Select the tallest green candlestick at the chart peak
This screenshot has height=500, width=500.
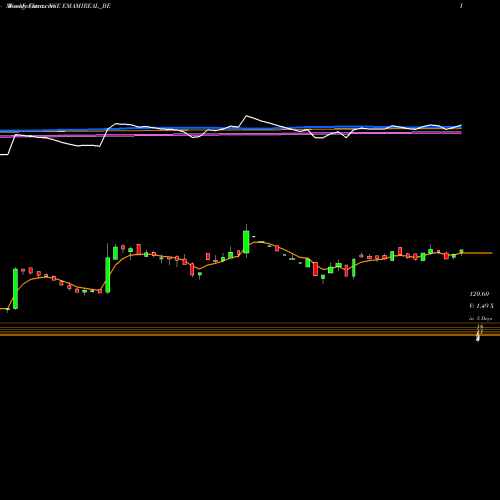246,241
